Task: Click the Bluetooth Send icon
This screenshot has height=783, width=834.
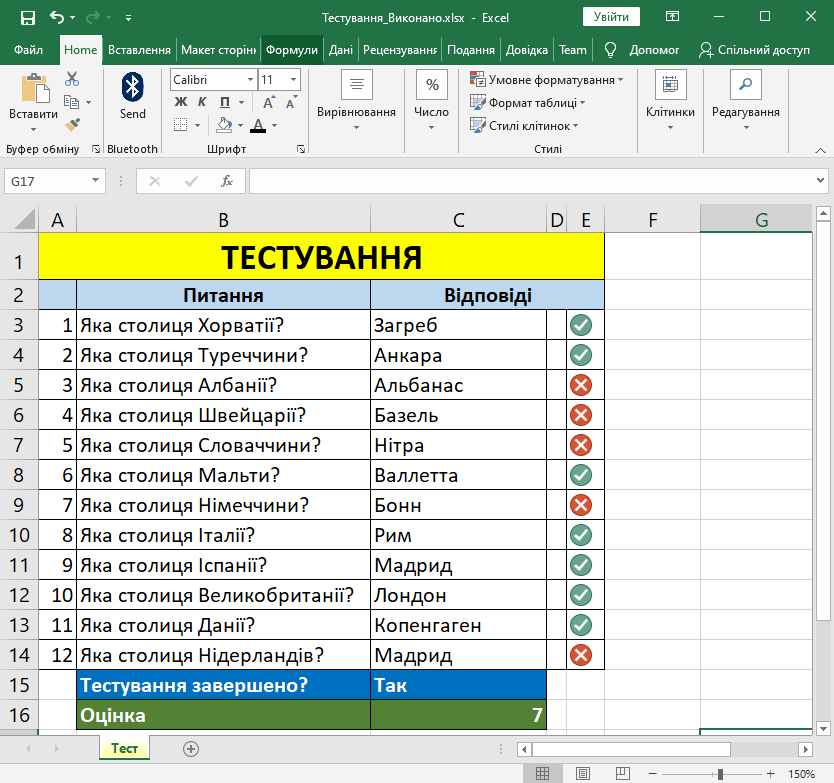Action: 133,89
